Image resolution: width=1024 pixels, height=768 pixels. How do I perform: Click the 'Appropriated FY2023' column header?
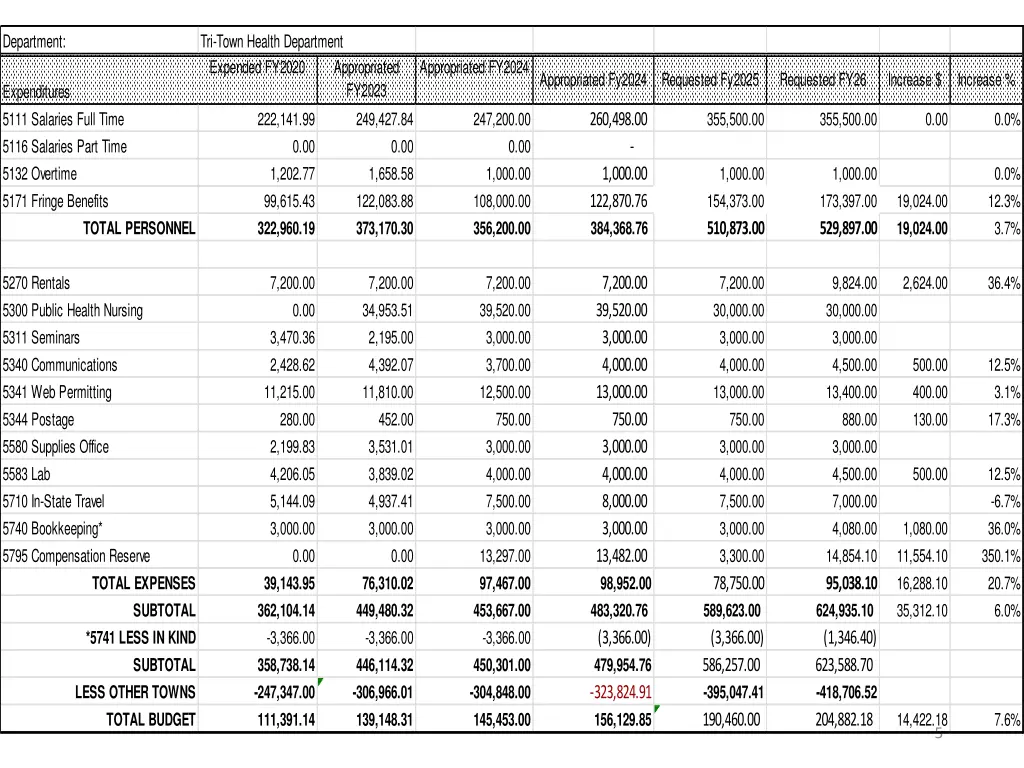[x=366, y=79]
